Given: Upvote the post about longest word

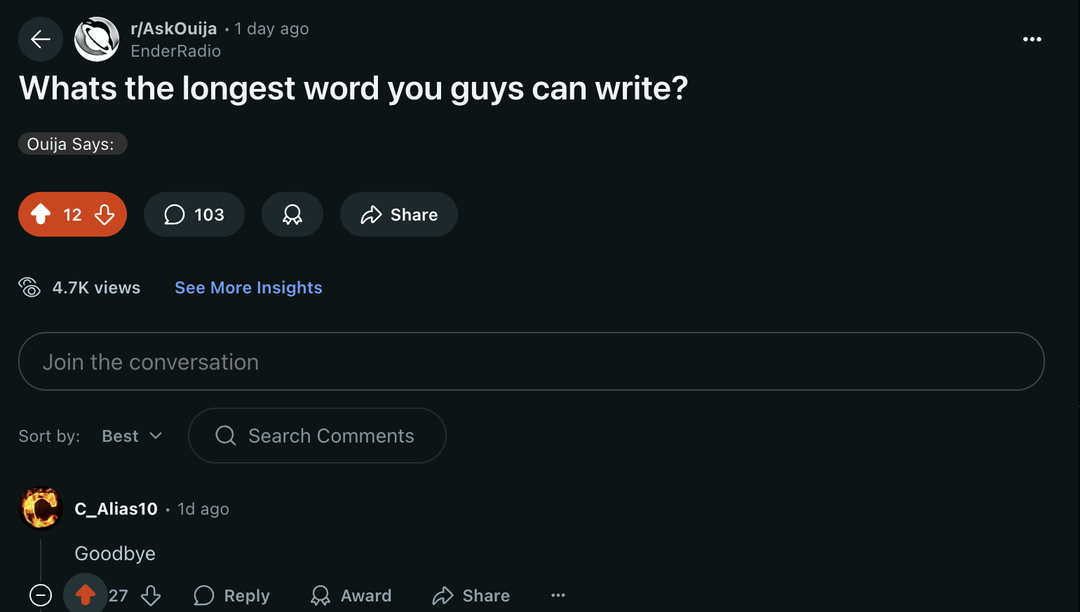Looking at the screenshot, I should [x=41, y=214].
